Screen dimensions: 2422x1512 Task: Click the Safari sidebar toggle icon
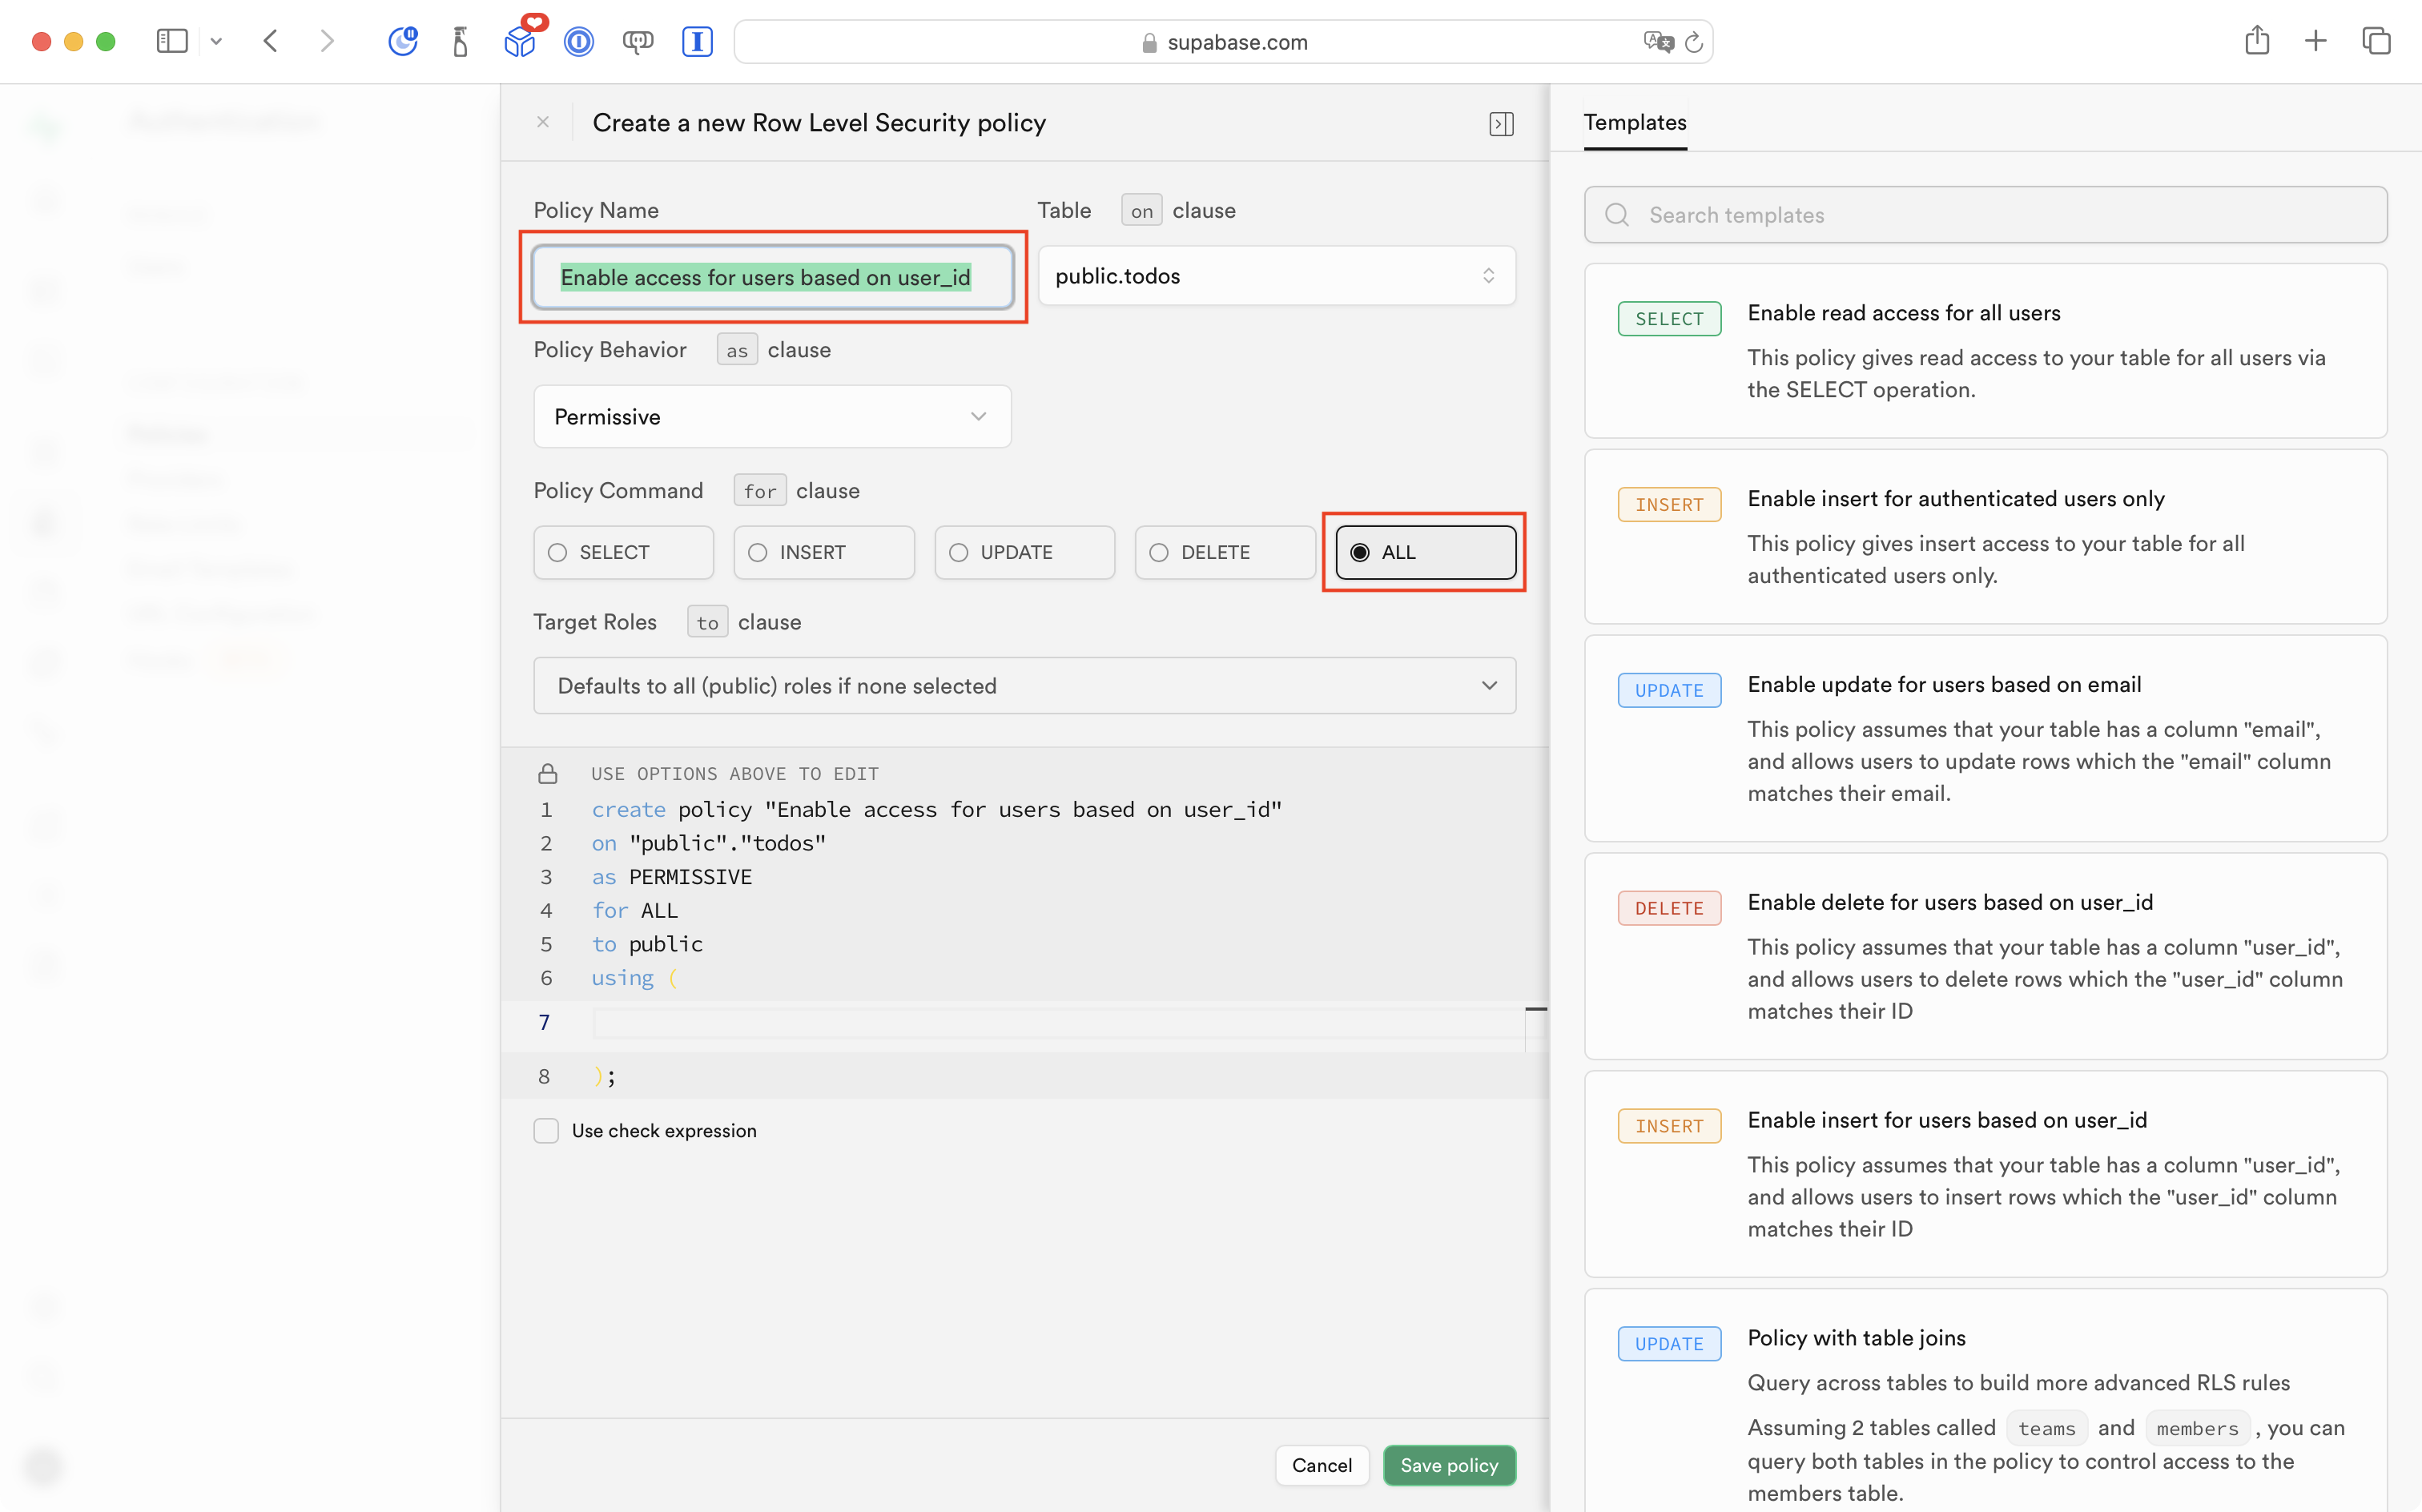(x=172, y=41)
